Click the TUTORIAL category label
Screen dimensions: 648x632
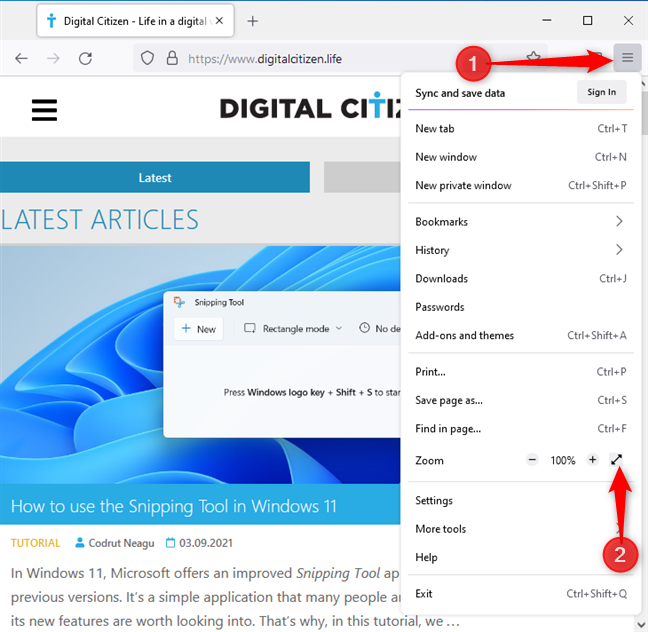[x=35, y=543]
